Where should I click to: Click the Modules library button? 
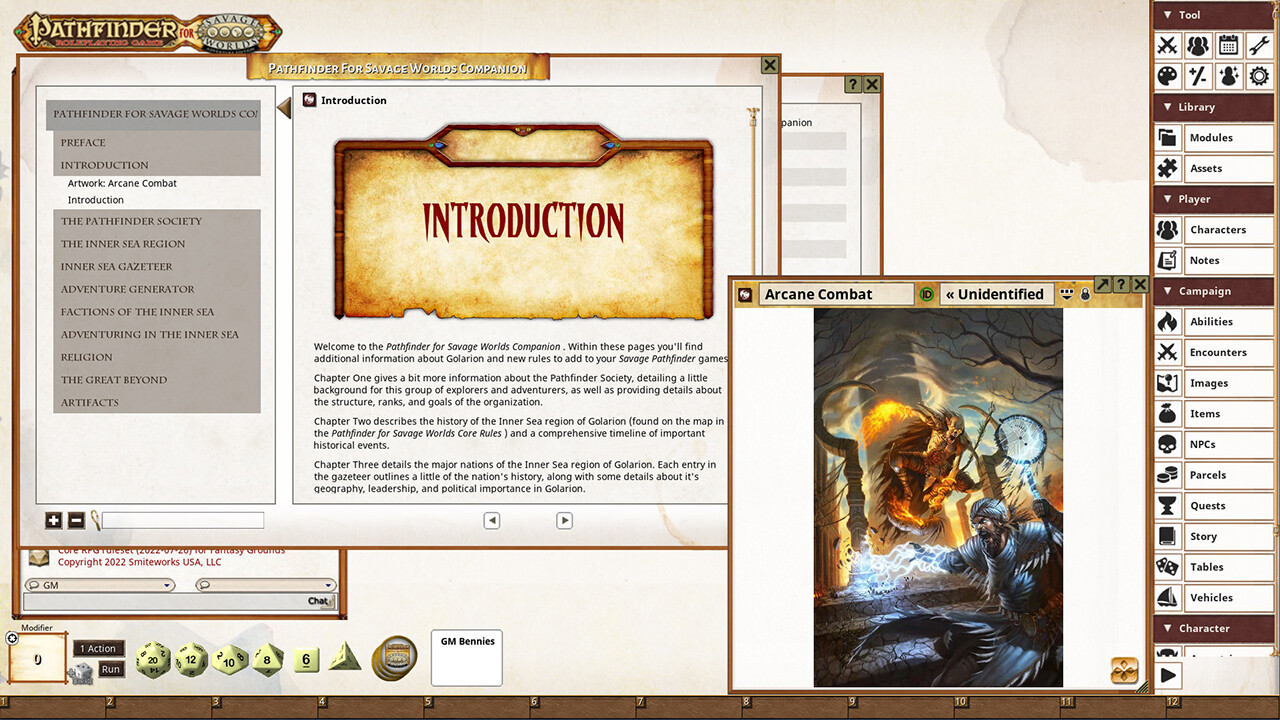[1211, 138]
